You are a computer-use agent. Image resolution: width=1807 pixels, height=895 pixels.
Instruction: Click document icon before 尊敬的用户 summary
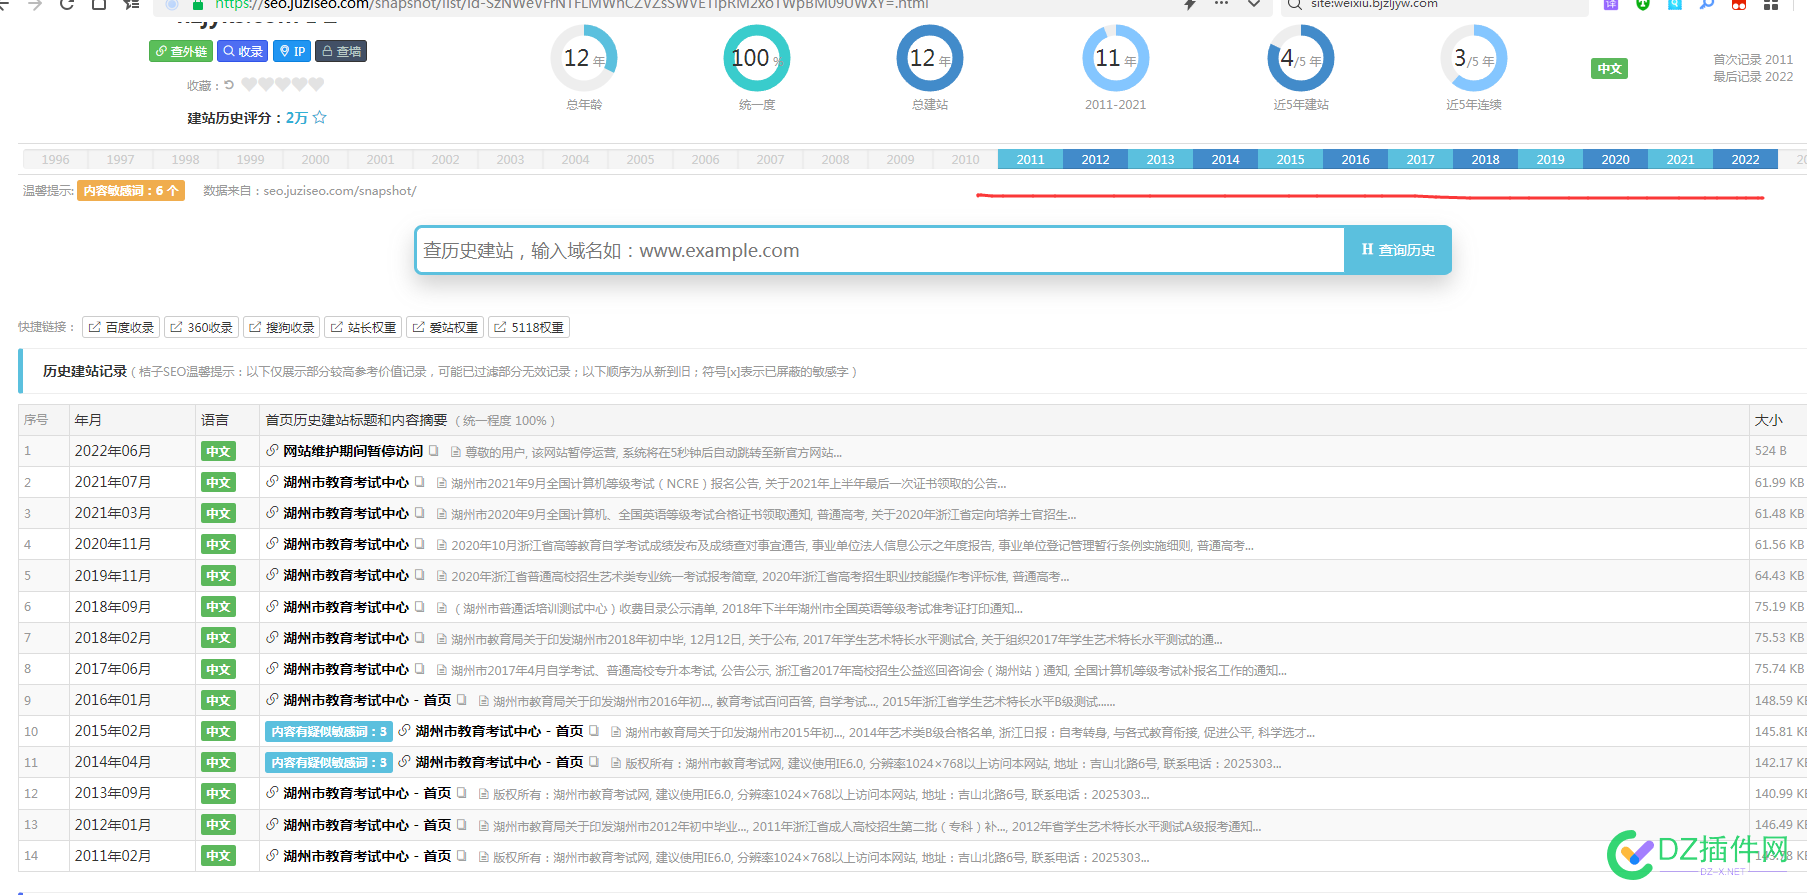pos(456,452)
